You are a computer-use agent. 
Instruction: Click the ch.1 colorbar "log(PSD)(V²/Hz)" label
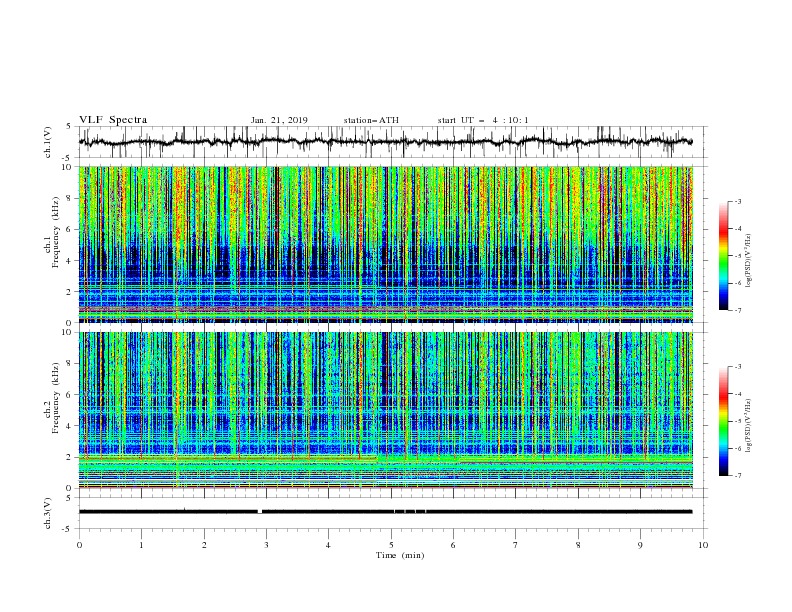(749, 261)
